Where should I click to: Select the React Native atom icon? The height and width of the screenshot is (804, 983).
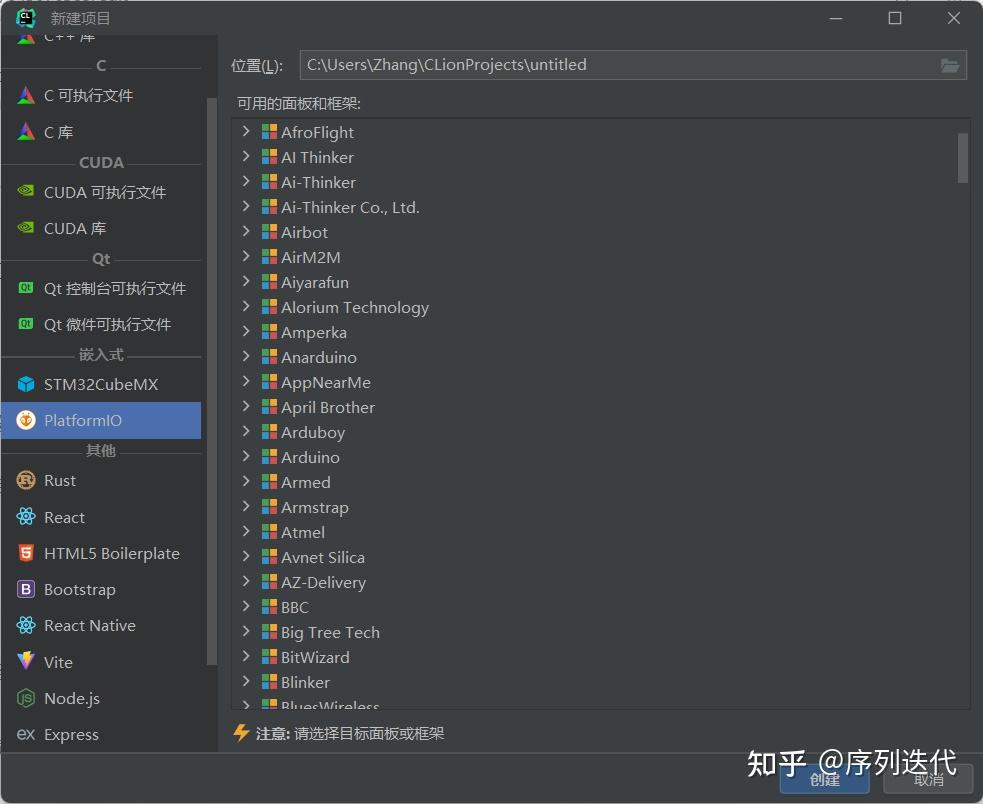pos(26,625)
